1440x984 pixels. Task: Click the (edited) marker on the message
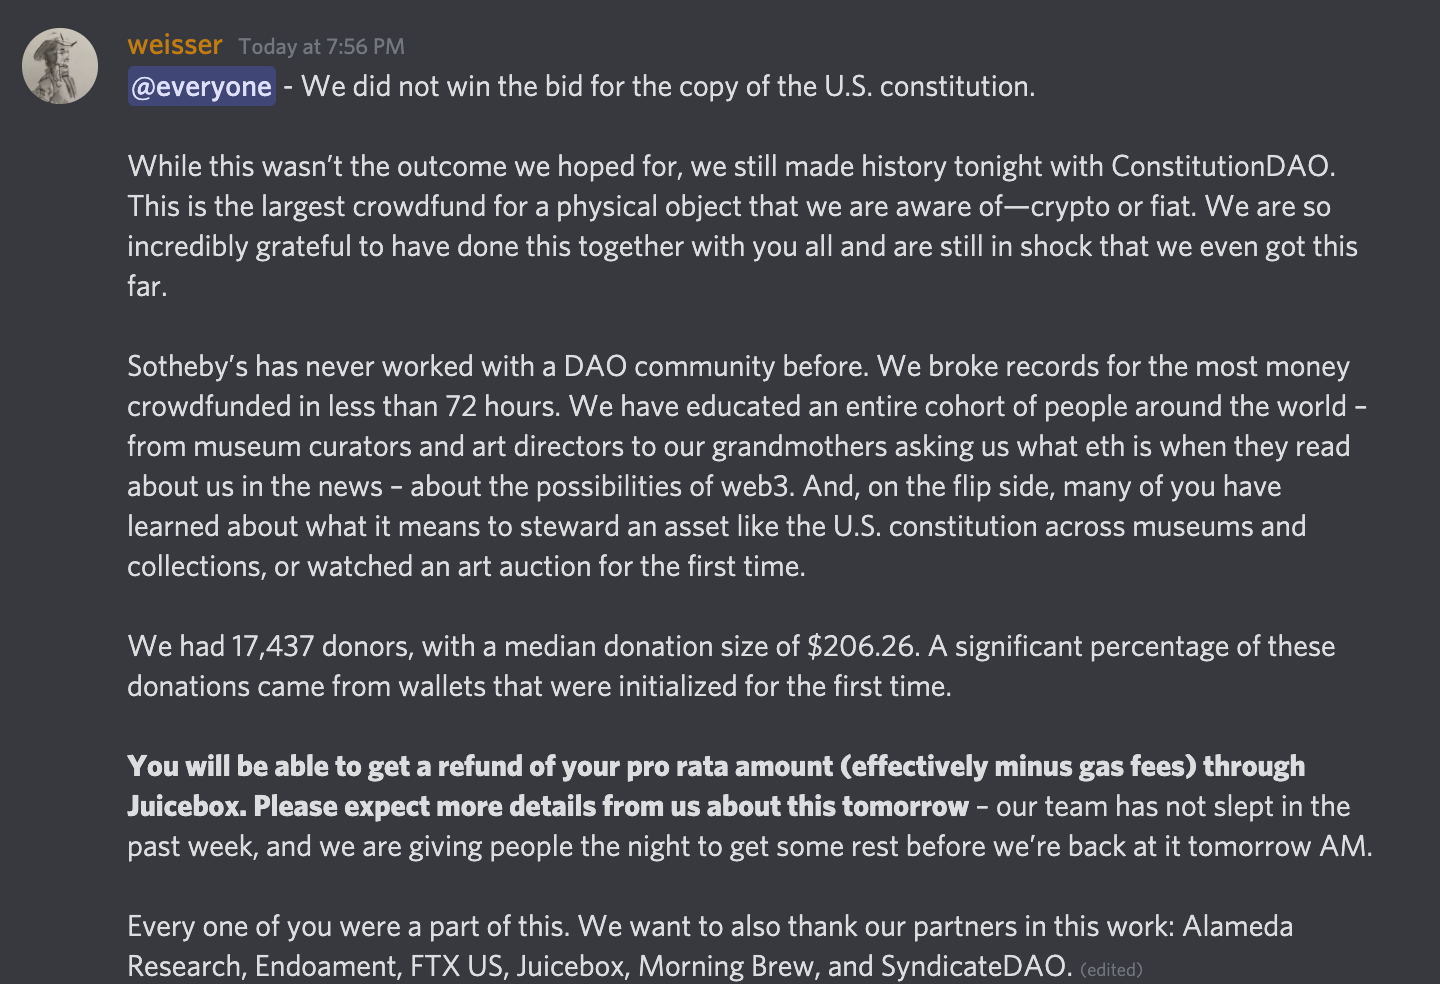click(x=1111, y=969)
